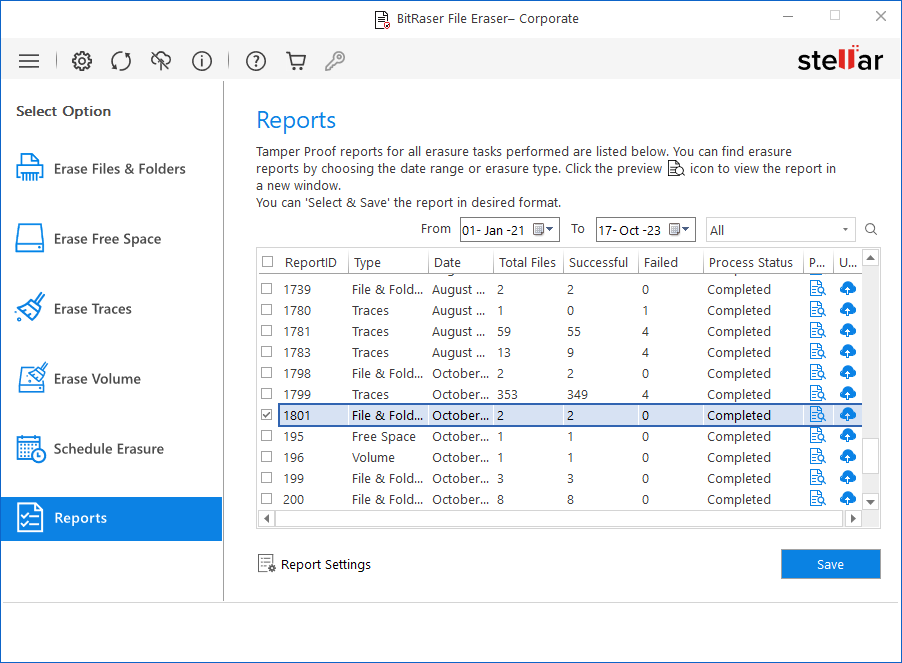This screenshot has height=663, width=902.
Task: Open Erase Volume option
Action: [x=79, y=378]
